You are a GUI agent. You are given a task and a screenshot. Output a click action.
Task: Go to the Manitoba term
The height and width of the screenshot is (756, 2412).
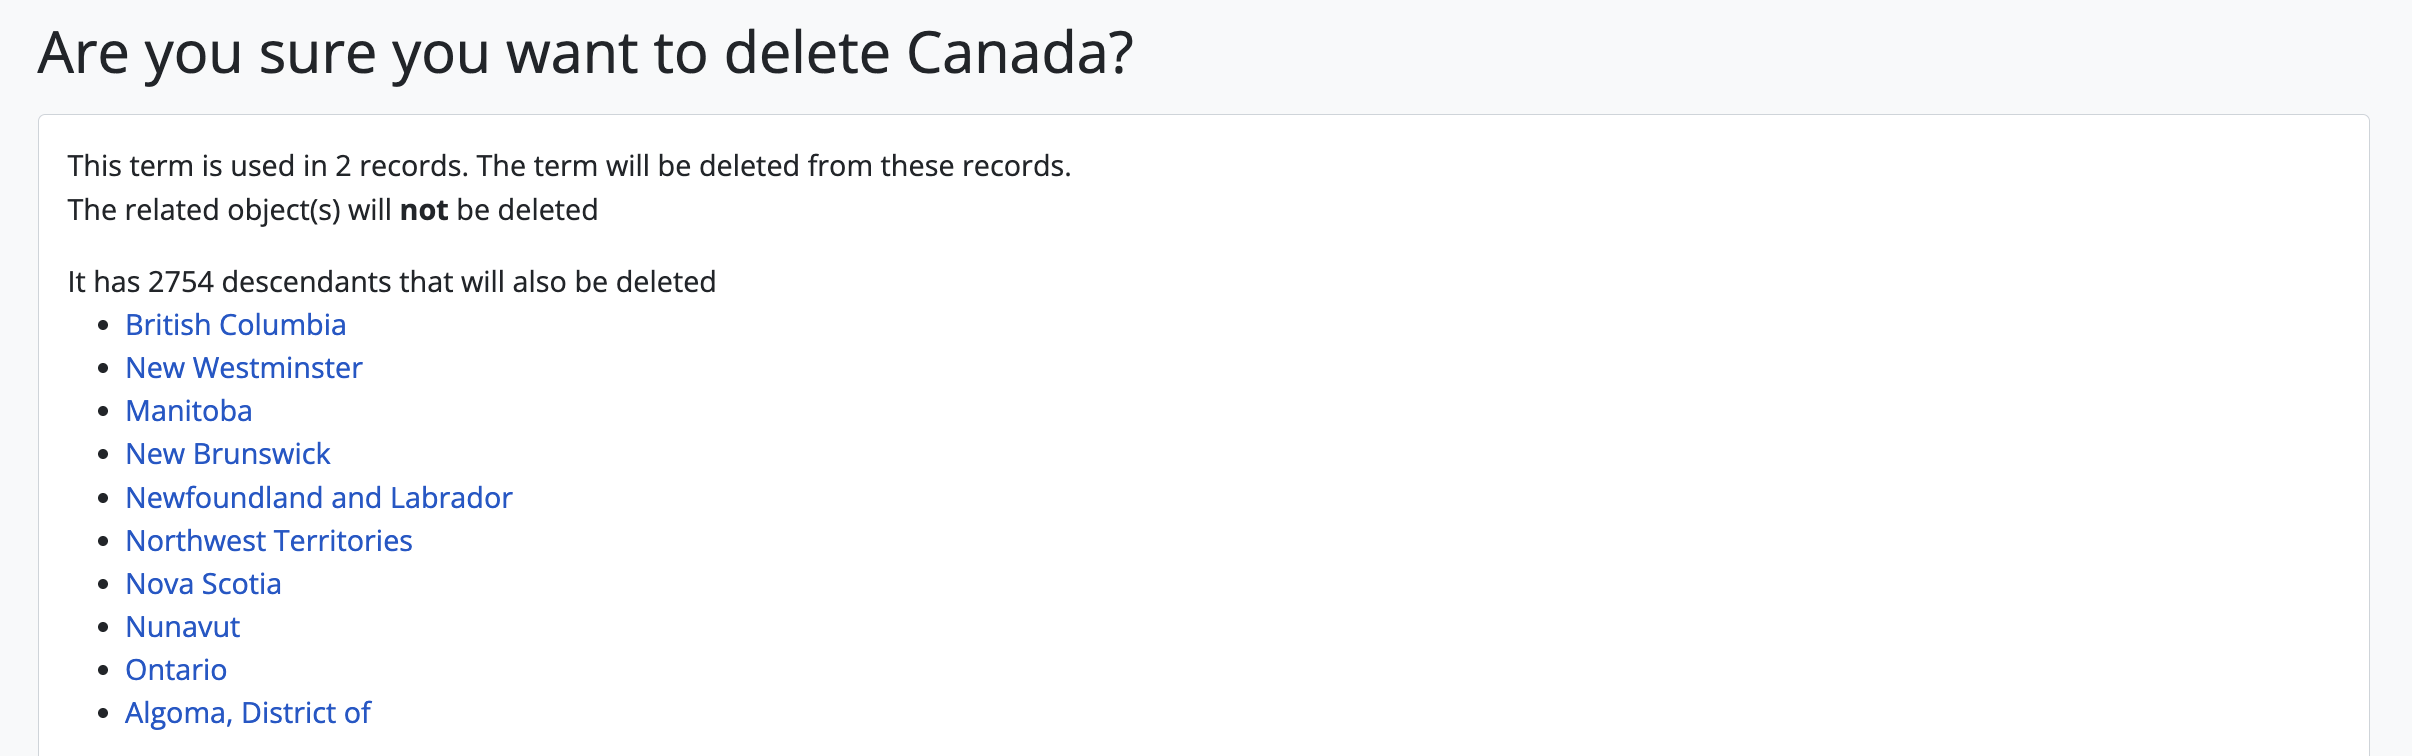pyautogui.click(x=188, y=411)
